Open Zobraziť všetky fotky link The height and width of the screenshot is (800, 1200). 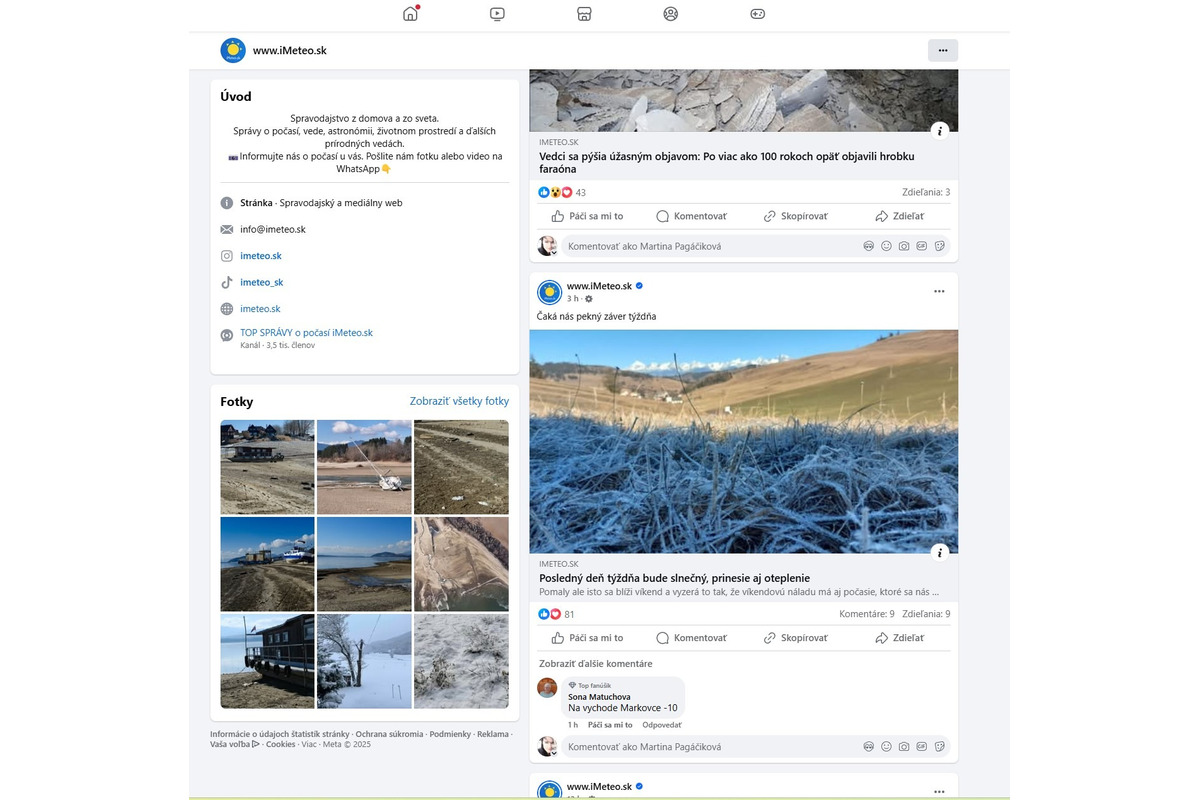tap(459, 401)
